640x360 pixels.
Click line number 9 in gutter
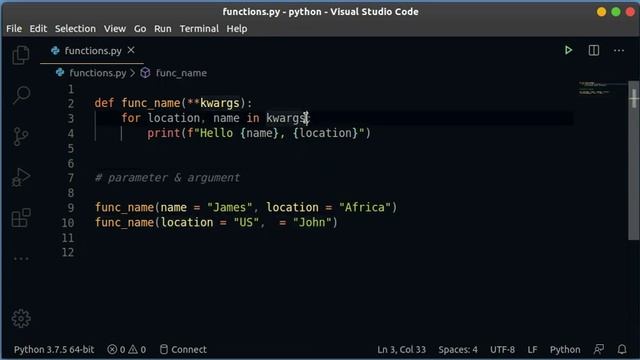pyautogui.click(x=71, y=208)
